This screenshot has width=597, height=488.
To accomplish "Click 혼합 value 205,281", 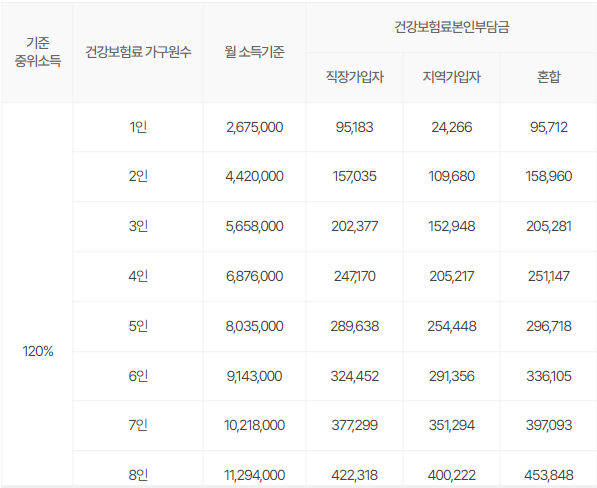I will [549, 226].
